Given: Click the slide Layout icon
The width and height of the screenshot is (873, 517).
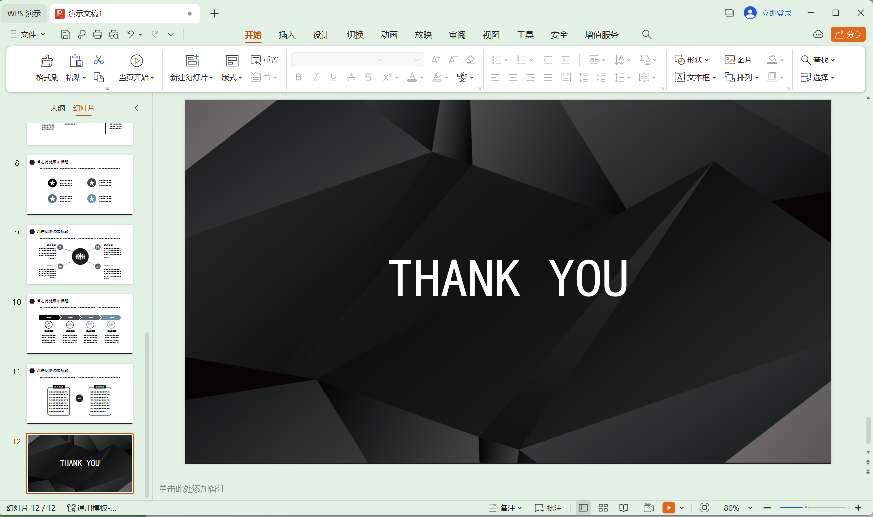Looking at the screenshot, I should [x=232, y=60].
